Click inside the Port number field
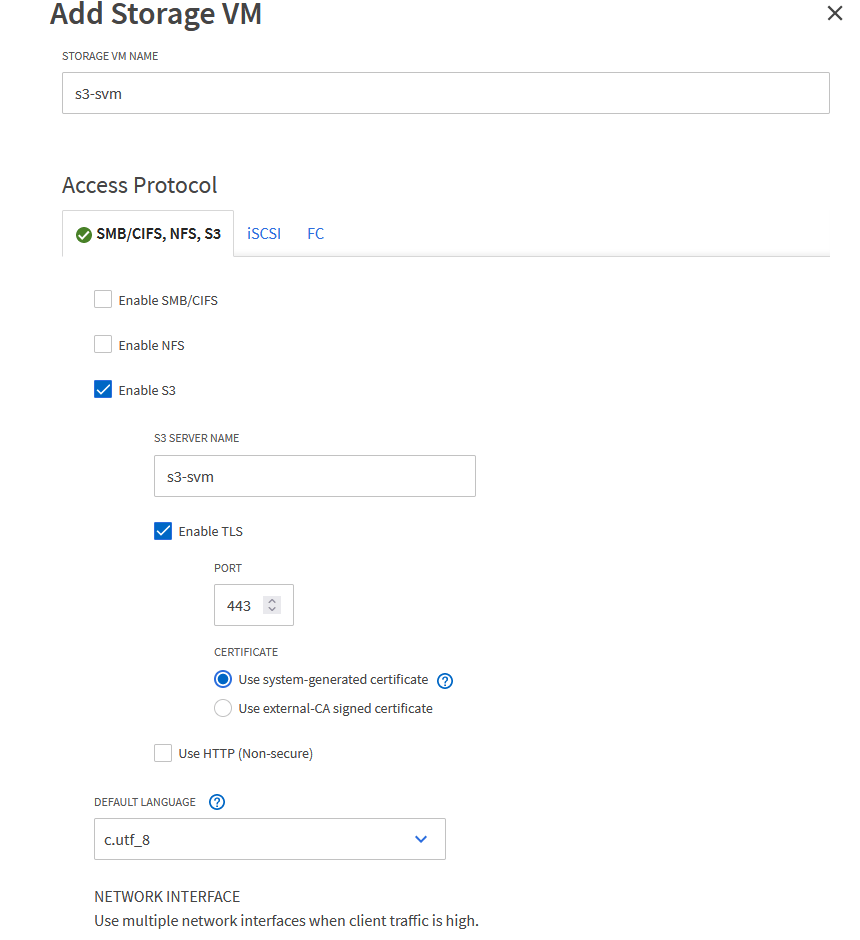 (x=240, y=606)
